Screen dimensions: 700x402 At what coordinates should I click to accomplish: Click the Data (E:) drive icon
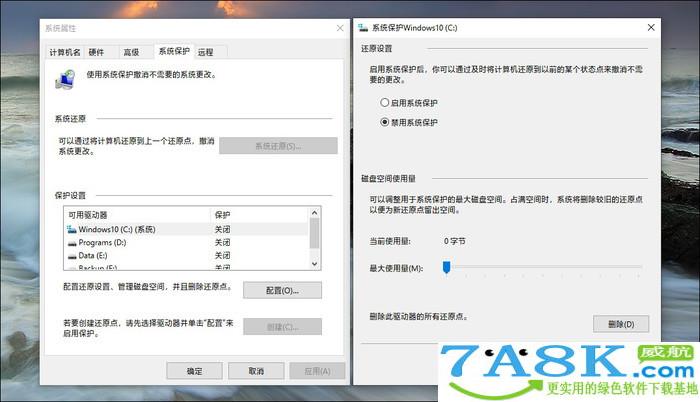pyautogui.click(x=72, y=256)
